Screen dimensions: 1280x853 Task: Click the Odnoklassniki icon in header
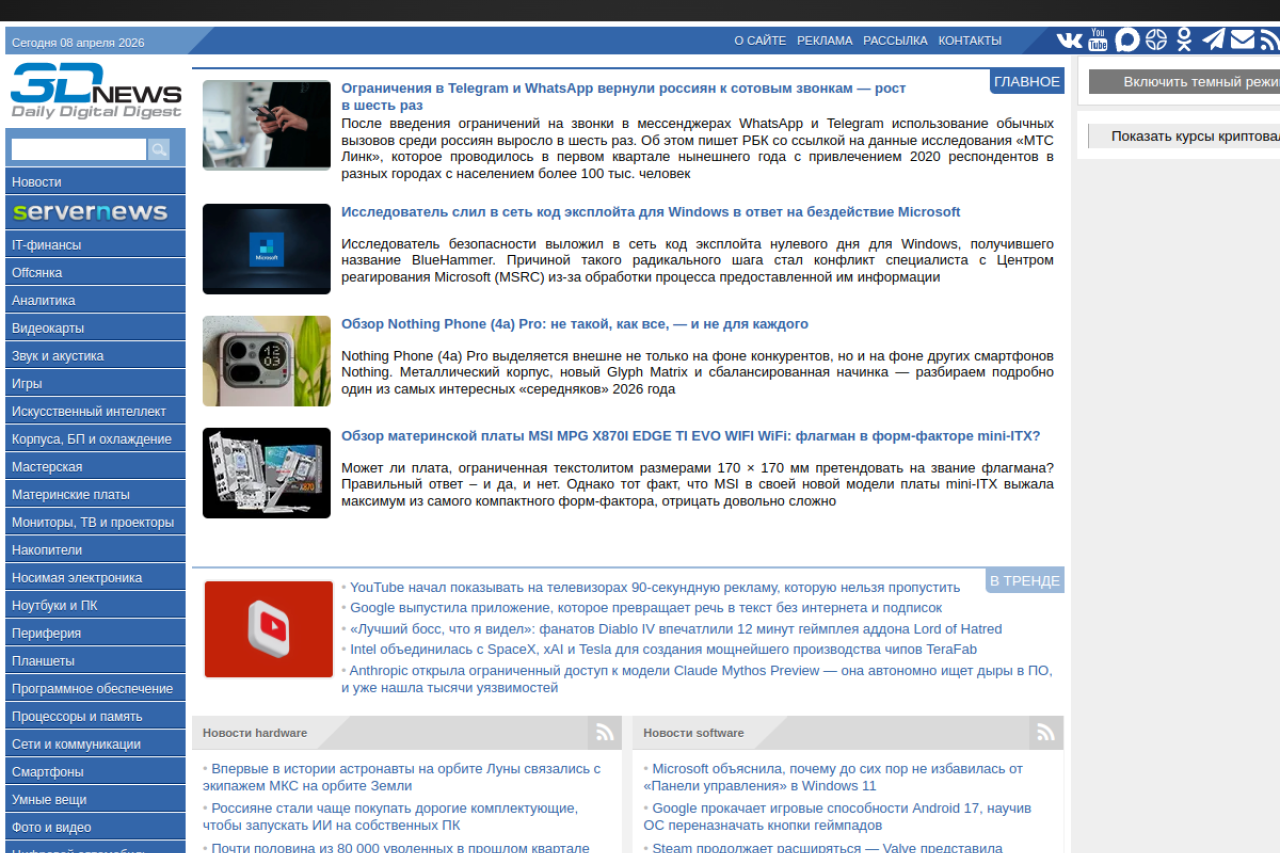[1184, 40]
